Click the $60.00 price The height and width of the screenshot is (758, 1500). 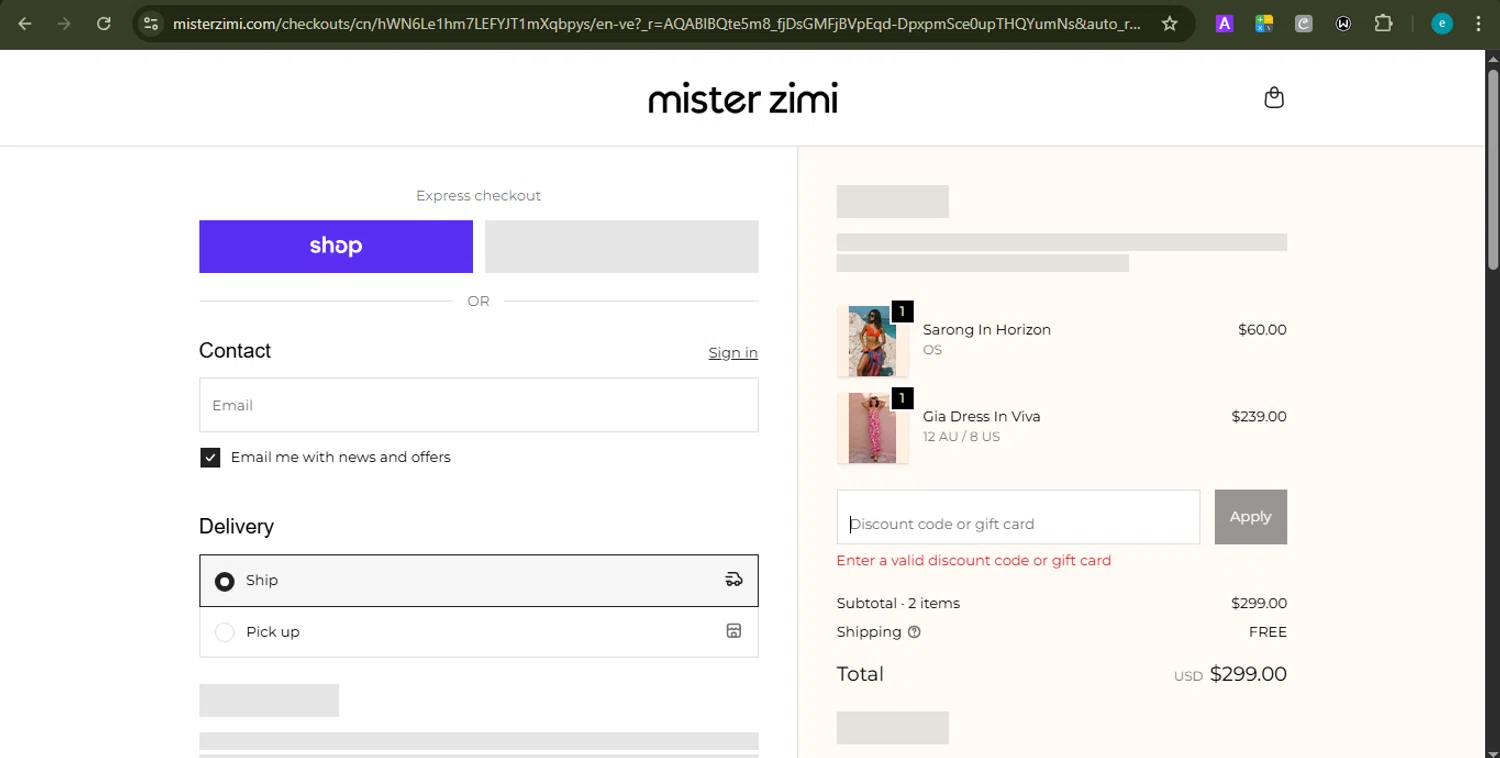point(1262,330)
